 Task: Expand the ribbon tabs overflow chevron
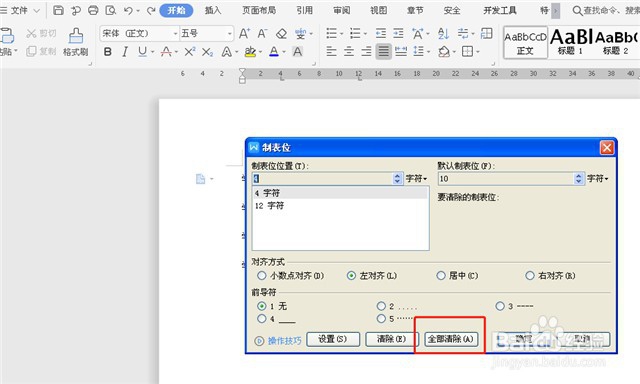pyautogui.click(x=555, y=11)
